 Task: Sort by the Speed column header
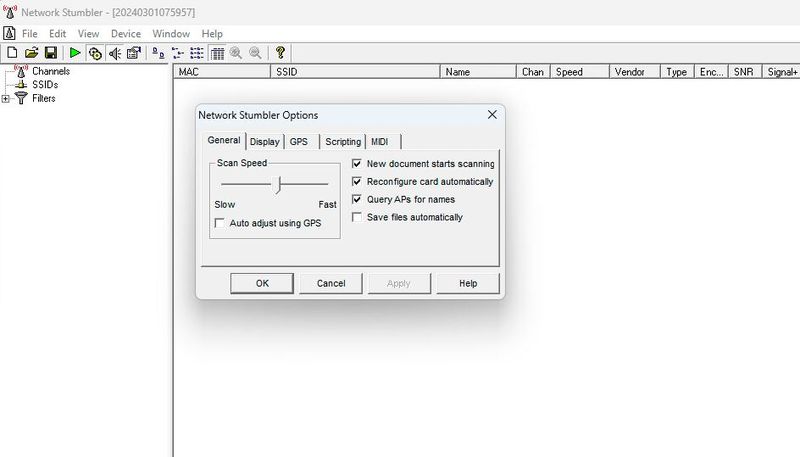pyautogui.click(x=580, y=72)
